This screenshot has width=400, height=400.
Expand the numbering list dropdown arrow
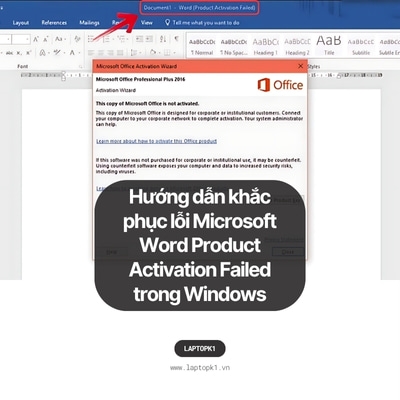112,40
